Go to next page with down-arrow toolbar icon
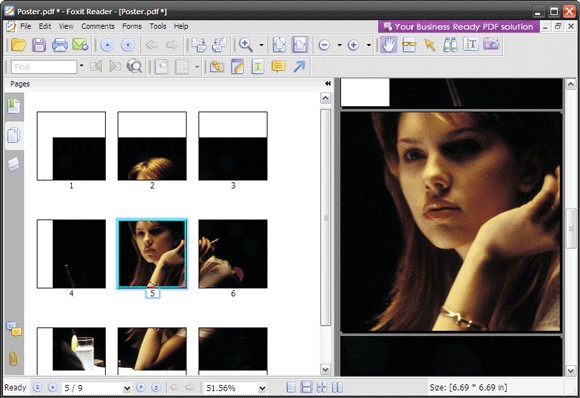This screenshot has width=580, height=398. (x=128, y=45)
